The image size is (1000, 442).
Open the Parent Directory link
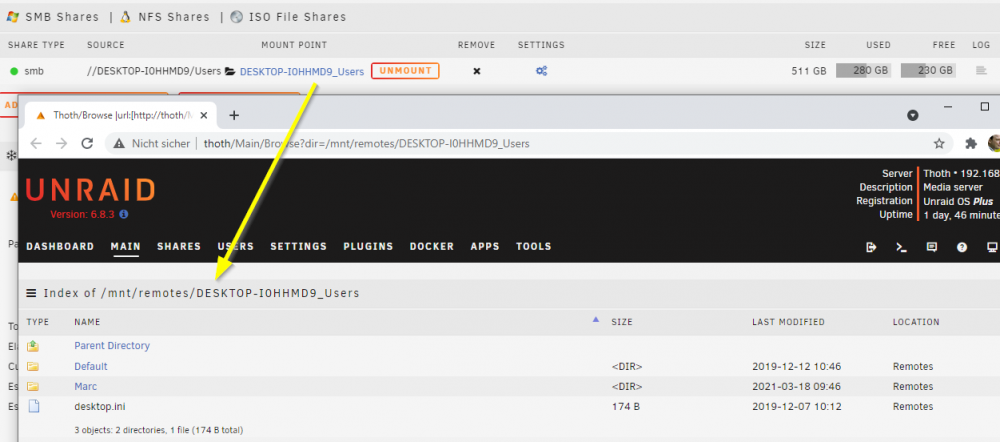coord(112,346)
